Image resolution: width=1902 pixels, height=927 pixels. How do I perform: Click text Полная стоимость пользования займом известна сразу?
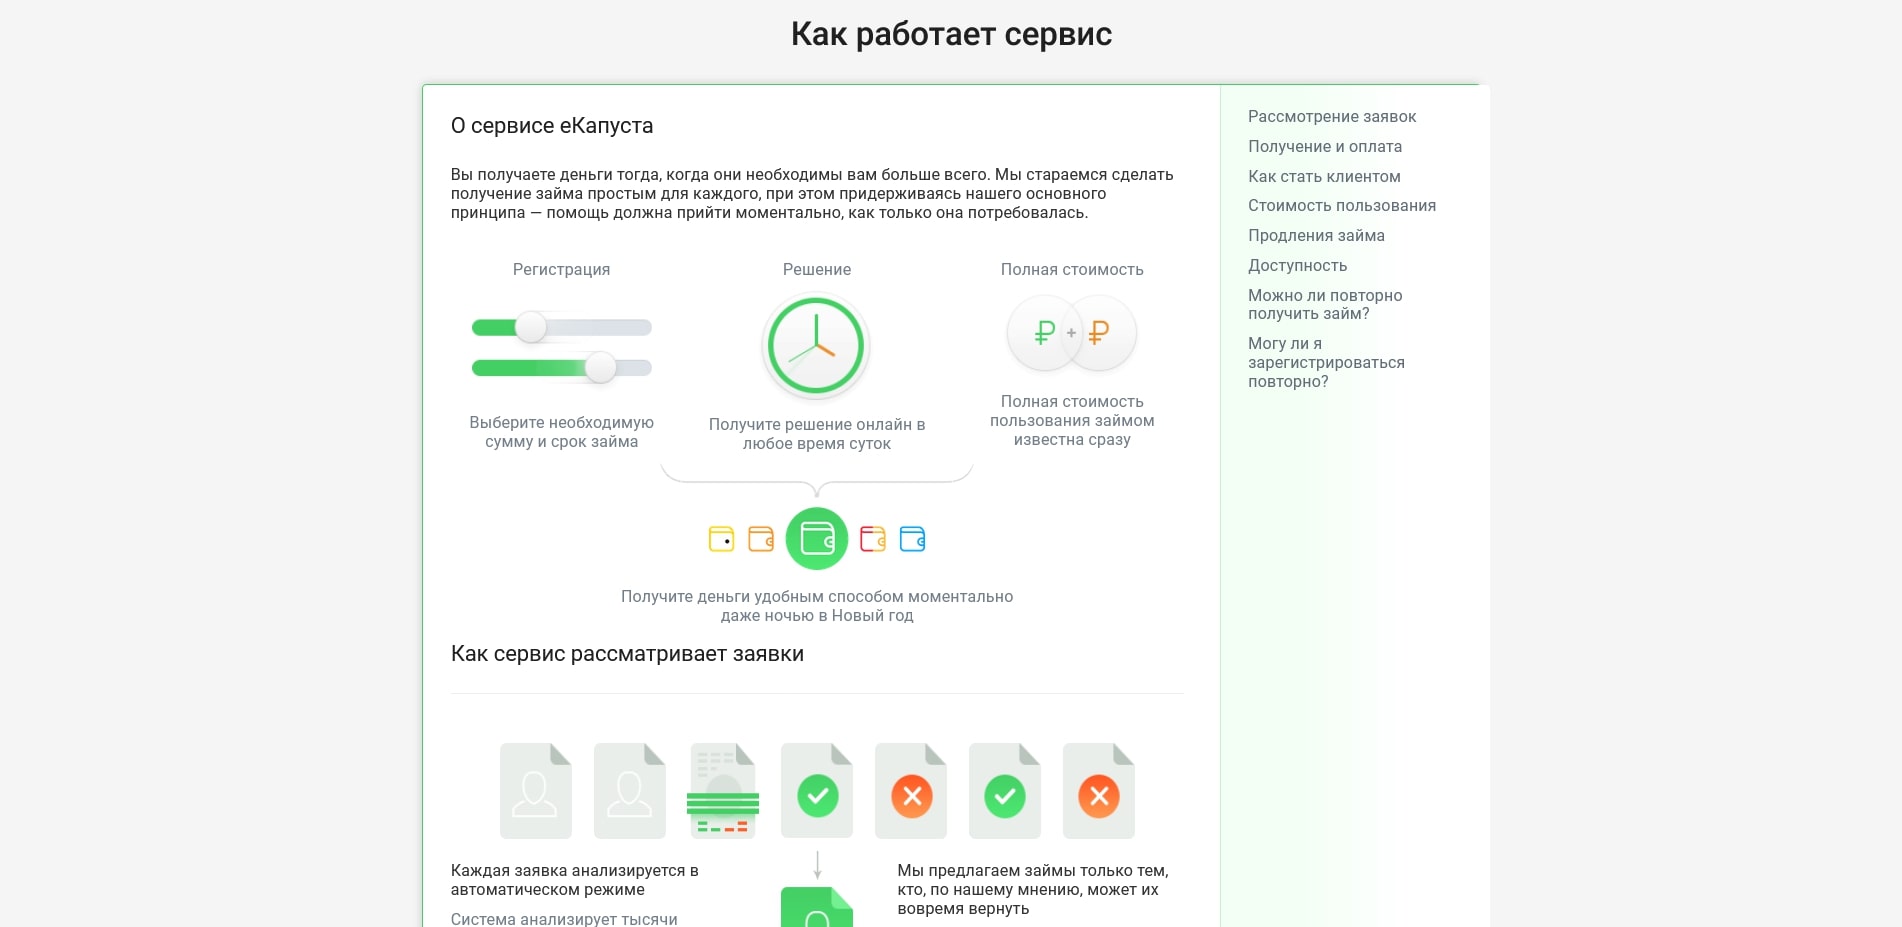pyautogui.click(x=1072, y=420)
